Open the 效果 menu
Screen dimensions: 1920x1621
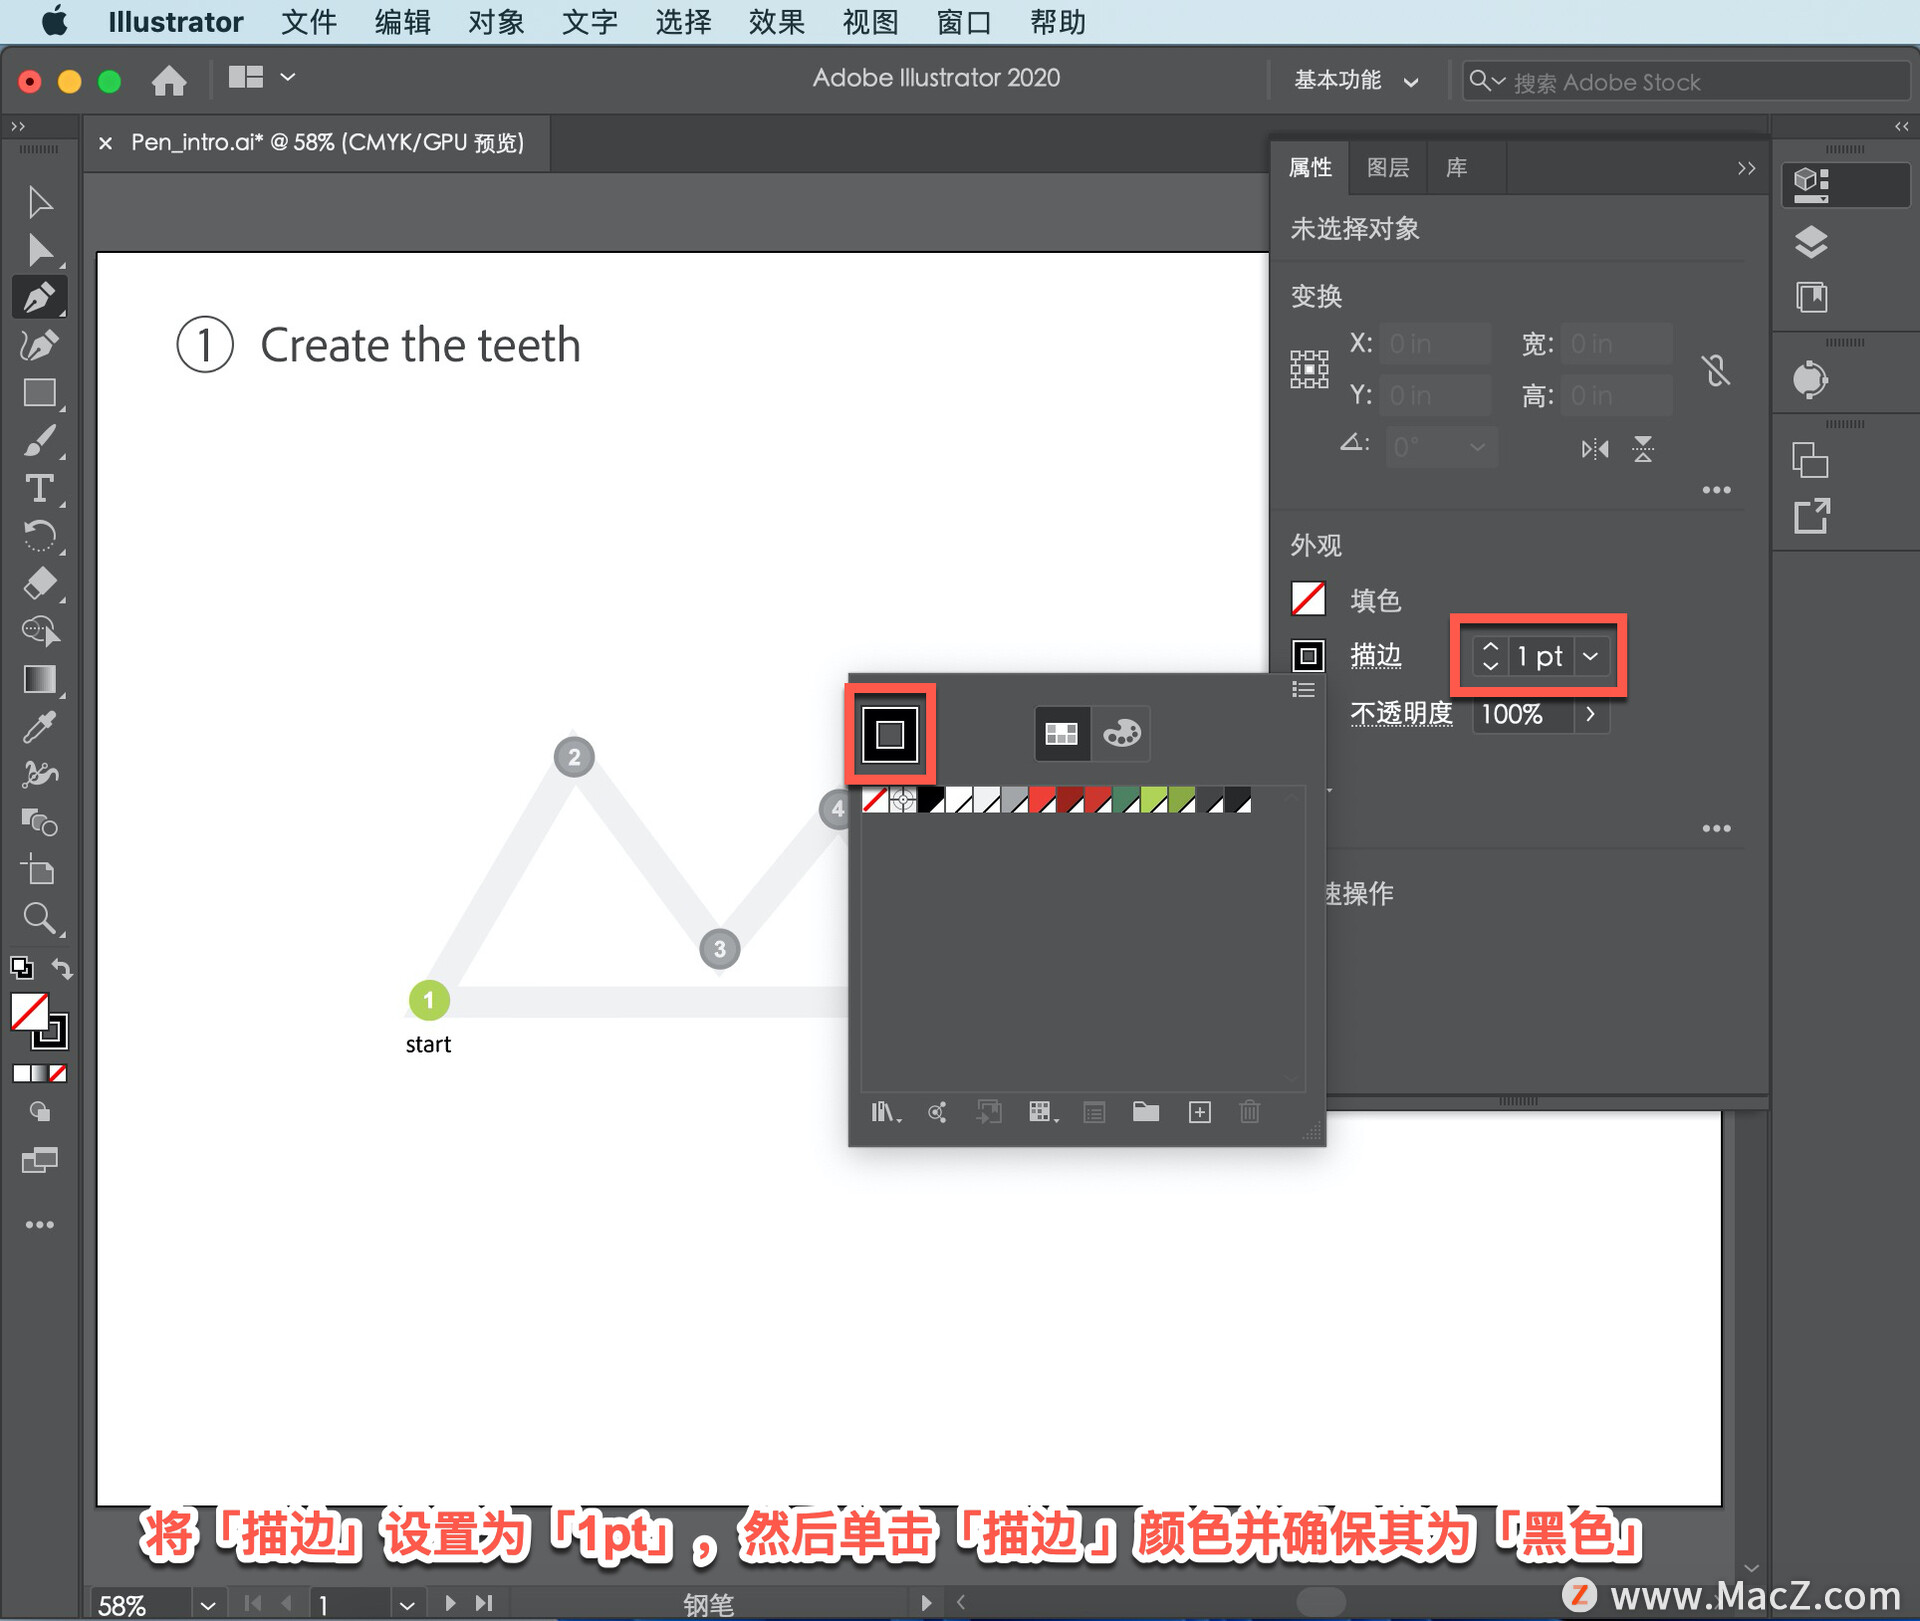pos(776,22)
